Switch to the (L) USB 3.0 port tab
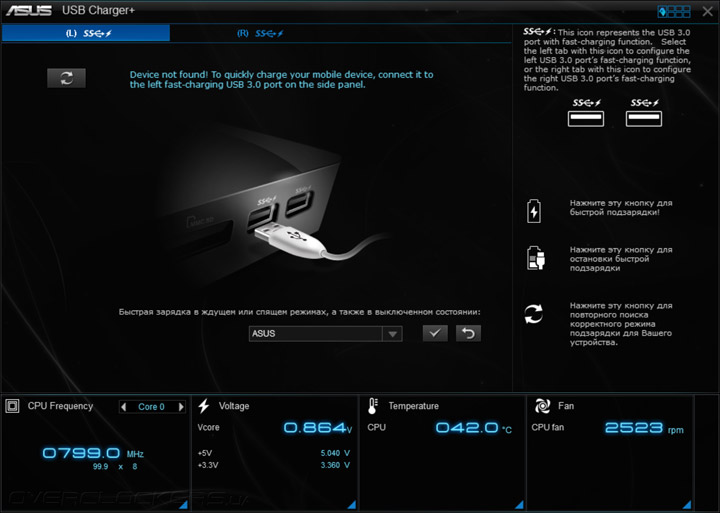Screen dimensions: 720x513 tap(86, 33)
